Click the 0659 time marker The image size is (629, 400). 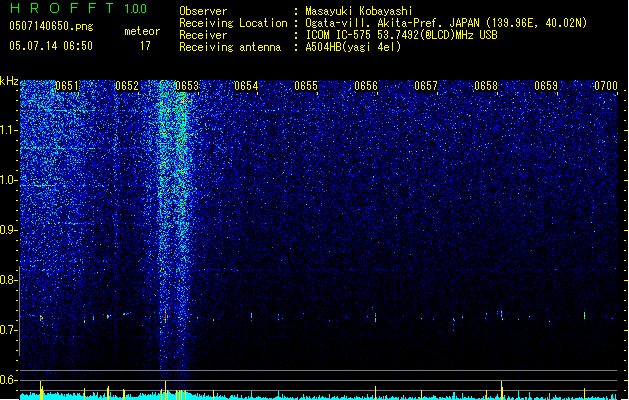[x=546, y=86]
